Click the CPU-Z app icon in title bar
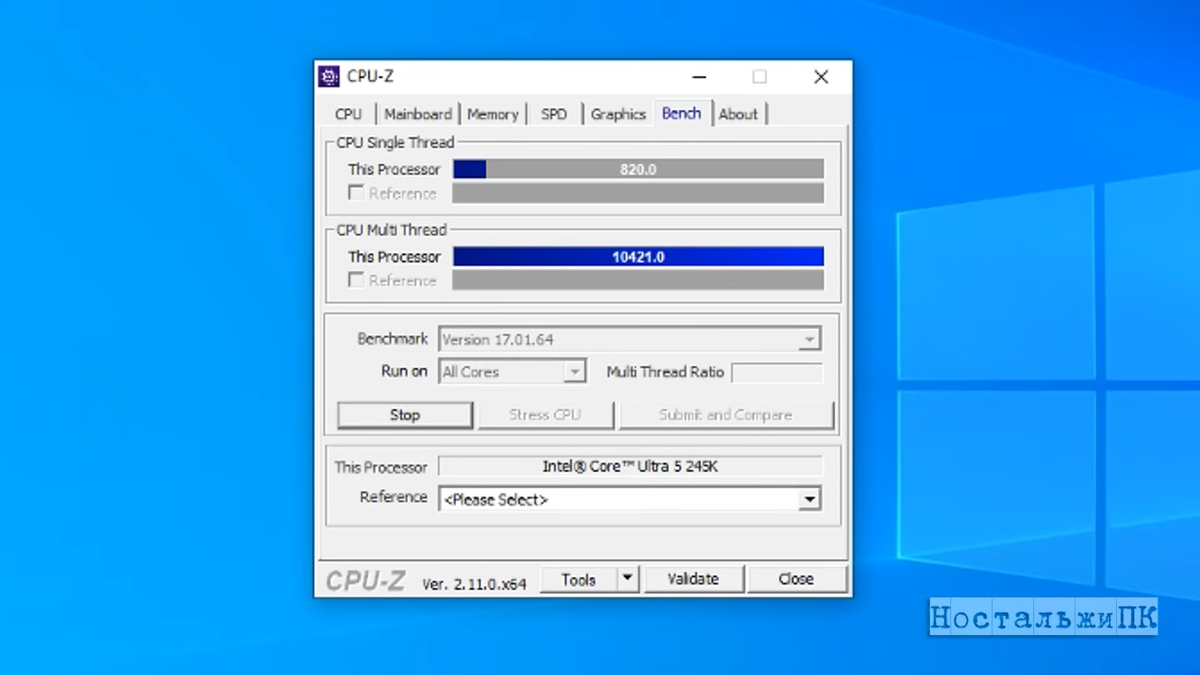 (329, 77)
